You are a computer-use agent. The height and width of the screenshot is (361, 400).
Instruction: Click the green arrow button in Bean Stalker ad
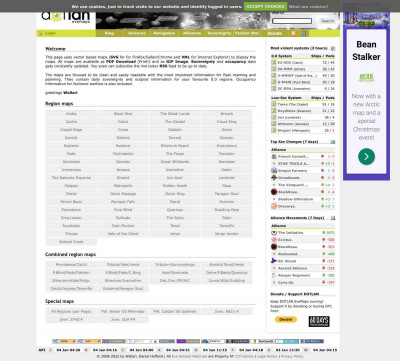pyautogui.click(x=366, y=156)
